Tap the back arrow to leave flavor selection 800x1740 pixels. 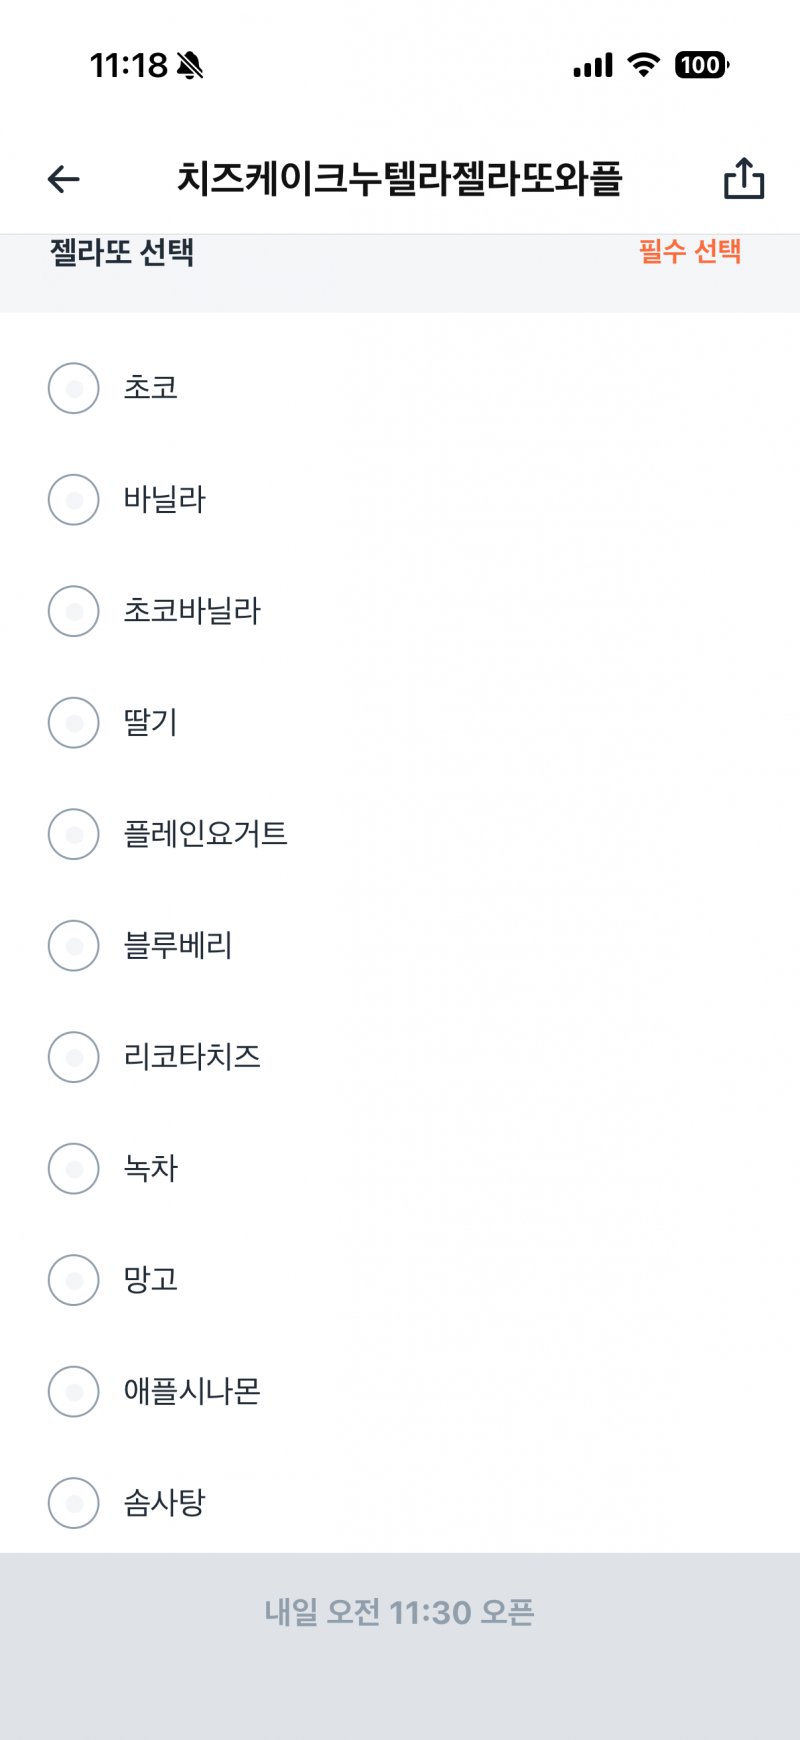point(63,177)
